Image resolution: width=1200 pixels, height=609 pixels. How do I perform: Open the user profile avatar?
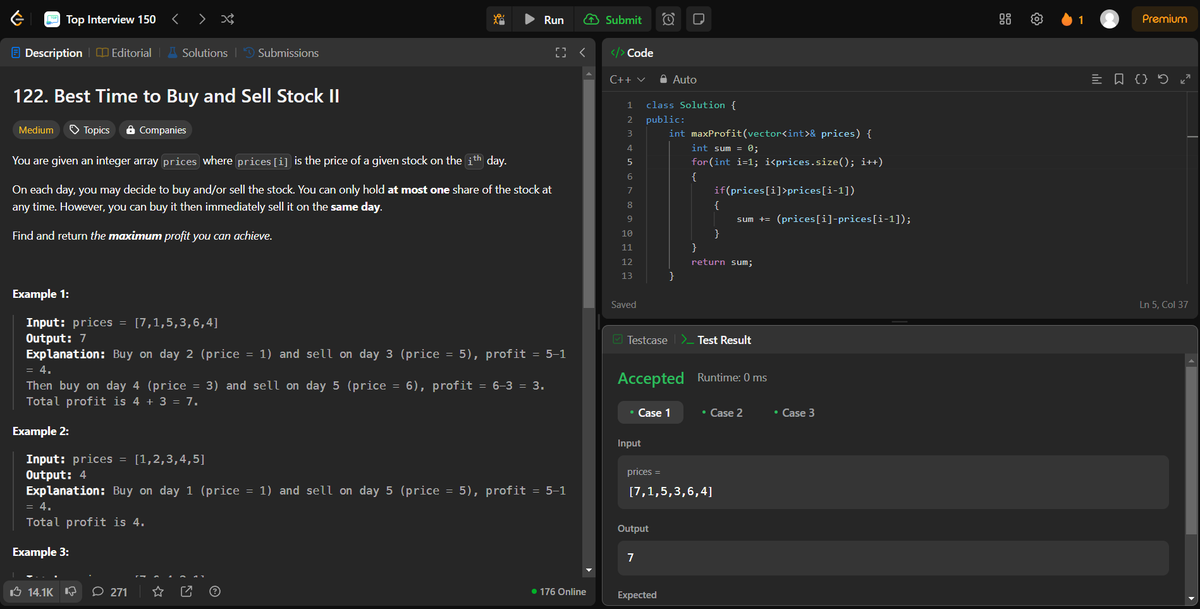[1108, 20]
